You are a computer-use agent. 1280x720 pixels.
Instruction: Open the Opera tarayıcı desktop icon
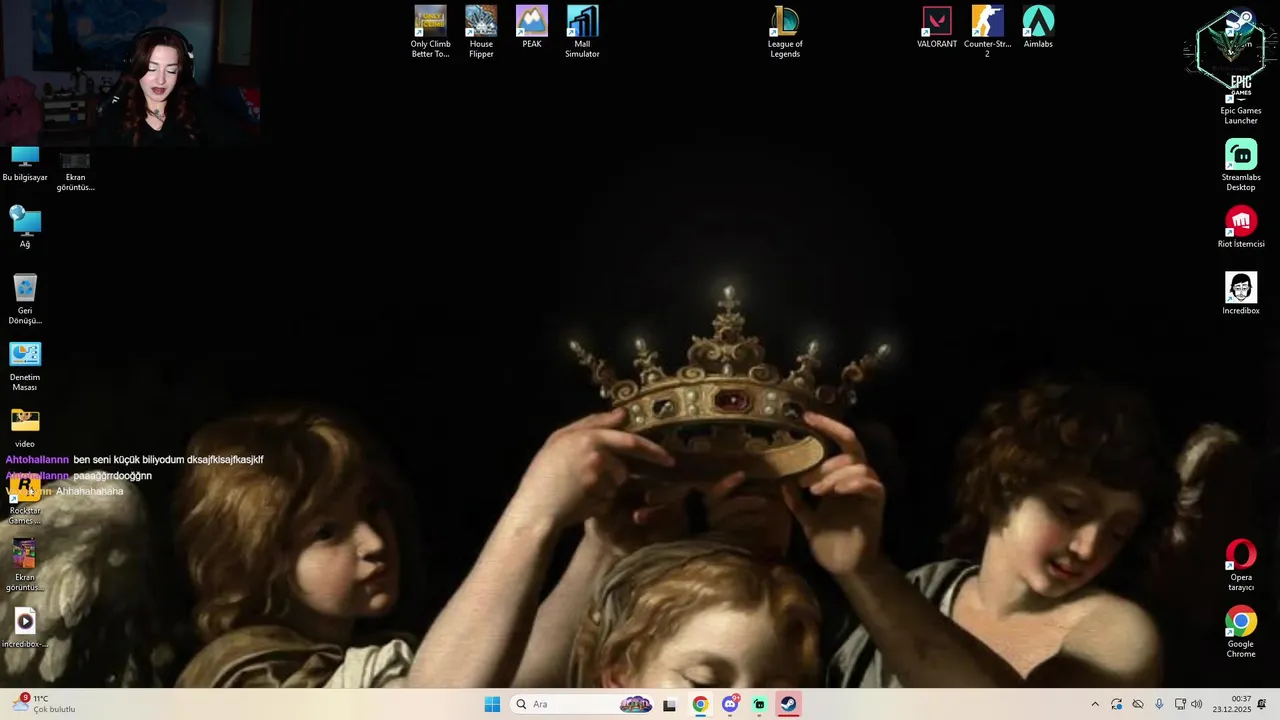point(1241,565)
